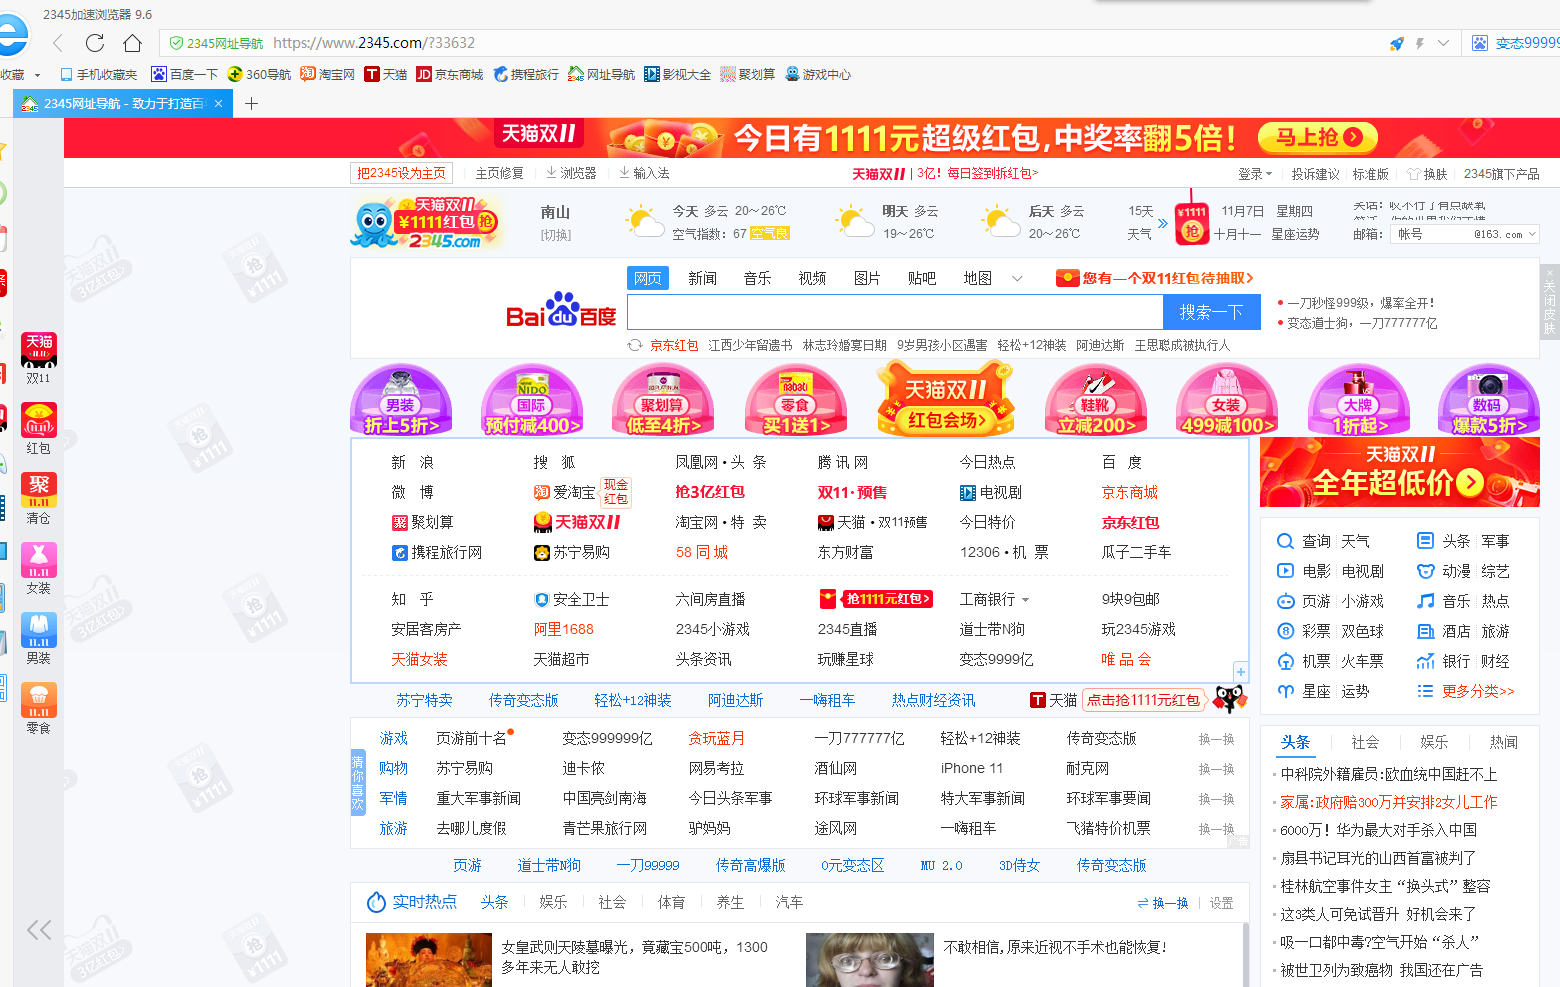The width and height of the screenshot is (1560, 987).
Task: Open the 淘宝网 bookmark
Action: pos(328,74)
